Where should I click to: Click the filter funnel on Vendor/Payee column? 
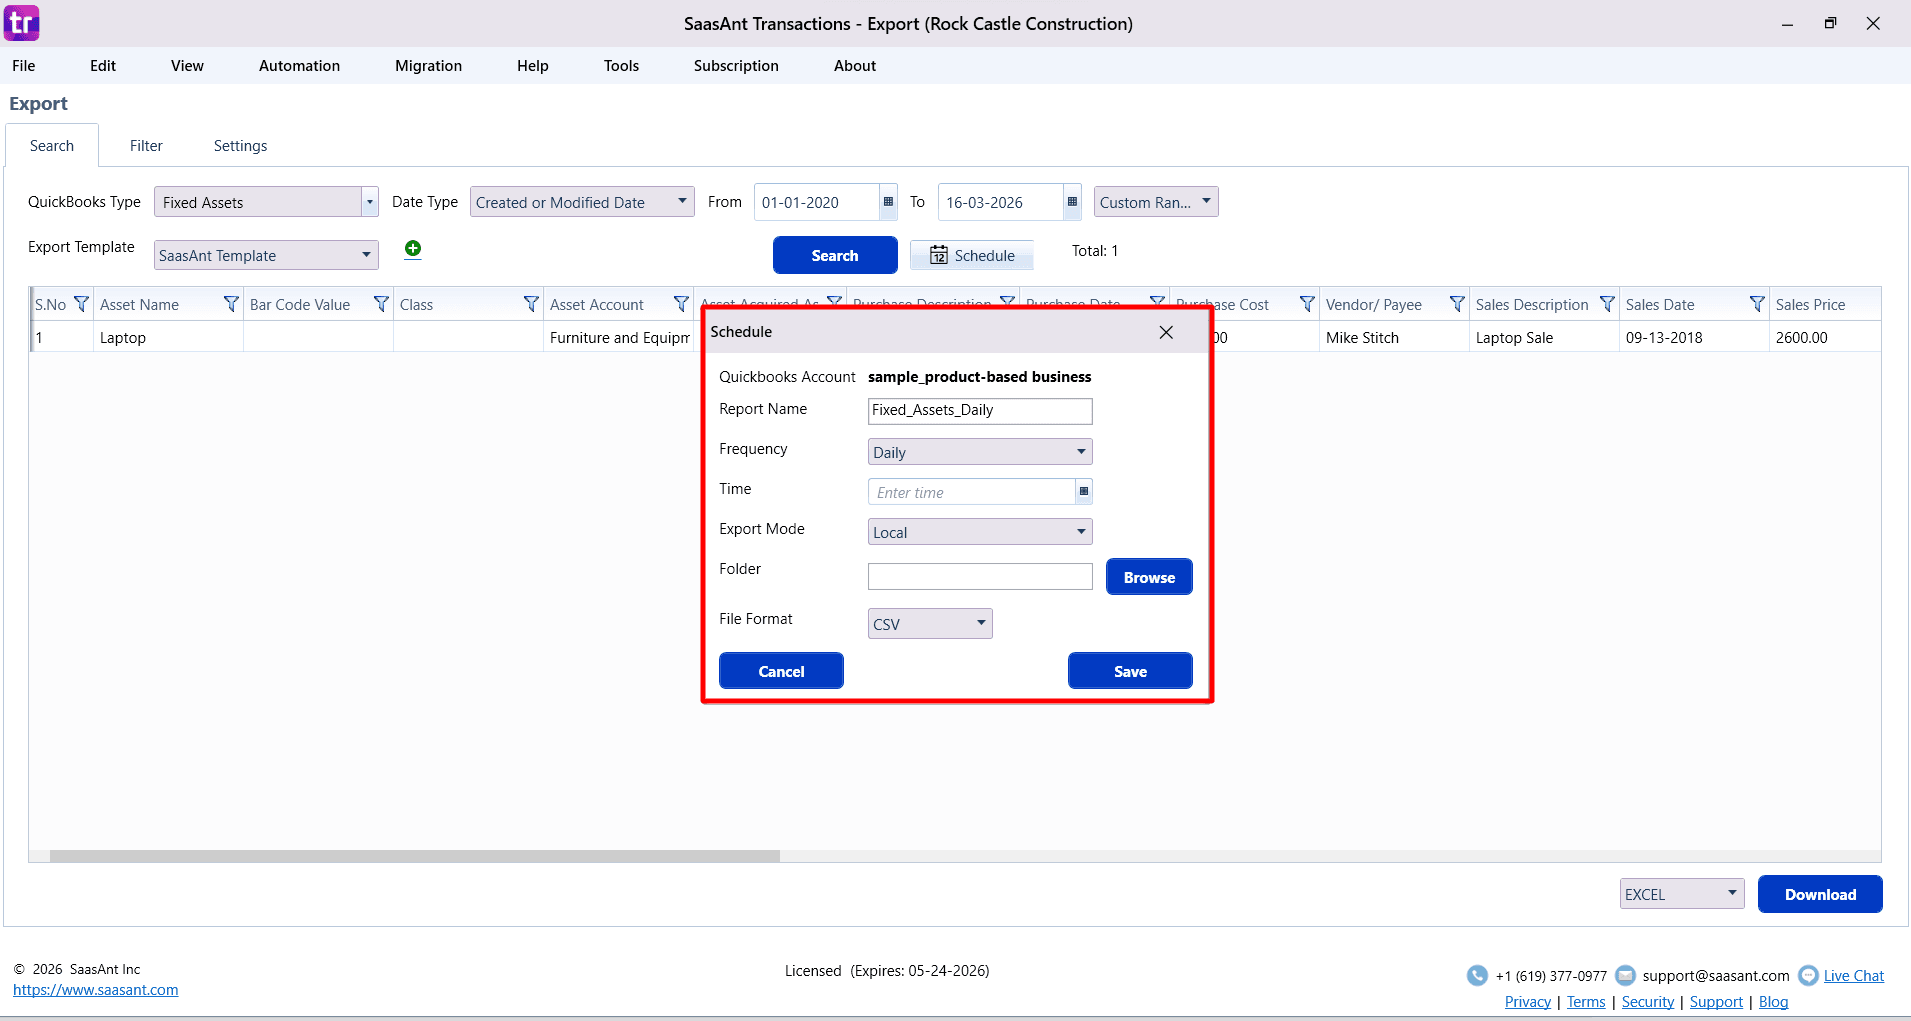tap(1457, 303)
